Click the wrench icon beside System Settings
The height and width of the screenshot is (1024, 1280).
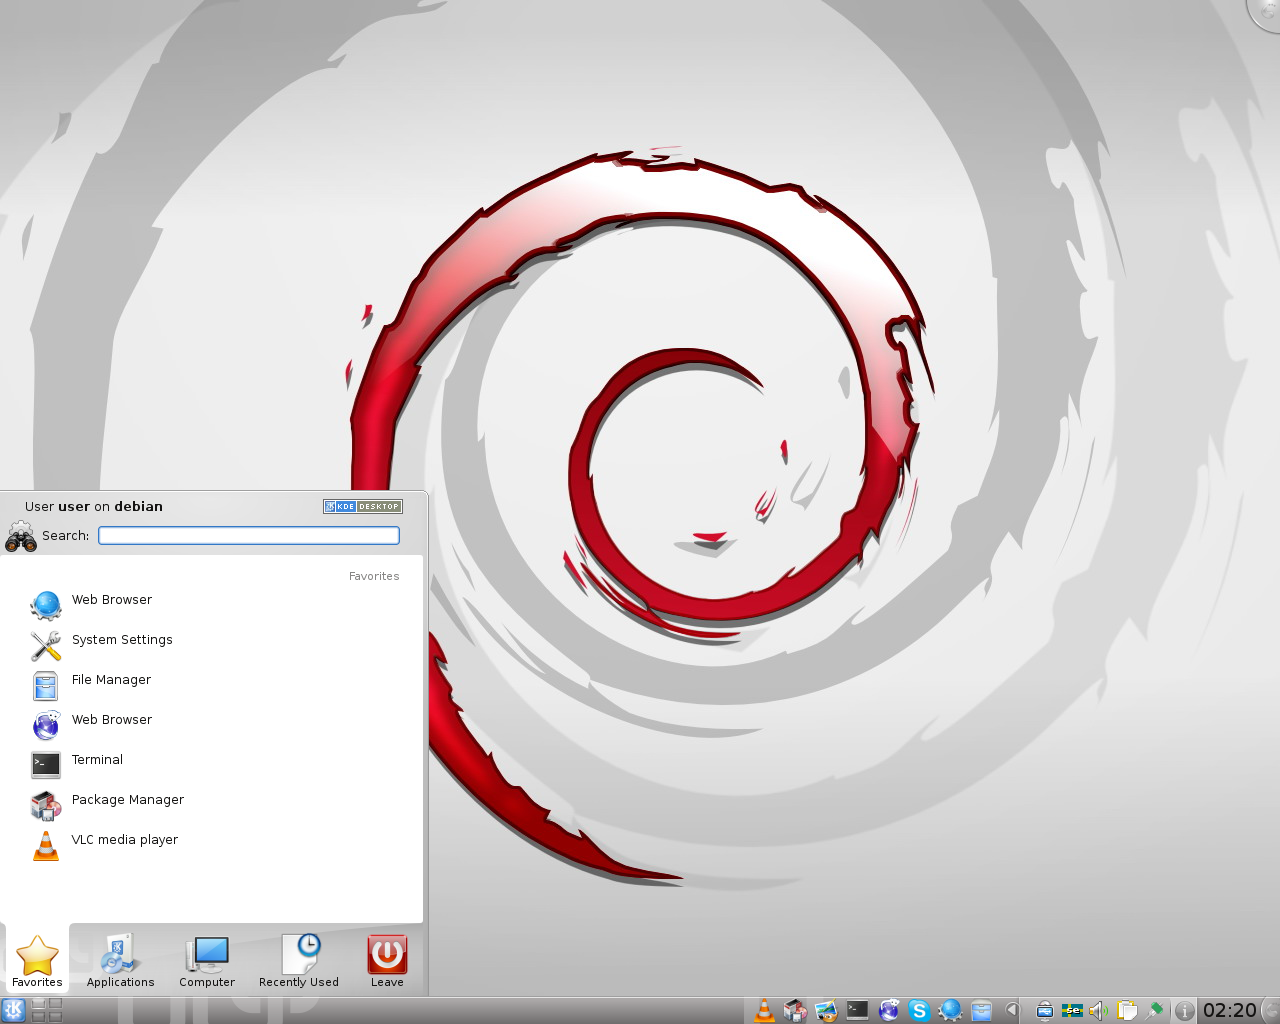46,646
